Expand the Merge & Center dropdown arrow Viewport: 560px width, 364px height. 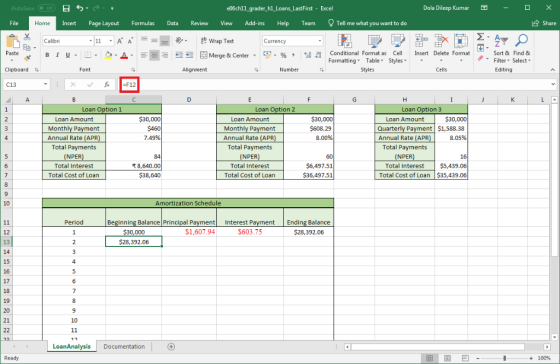(255, 55)
